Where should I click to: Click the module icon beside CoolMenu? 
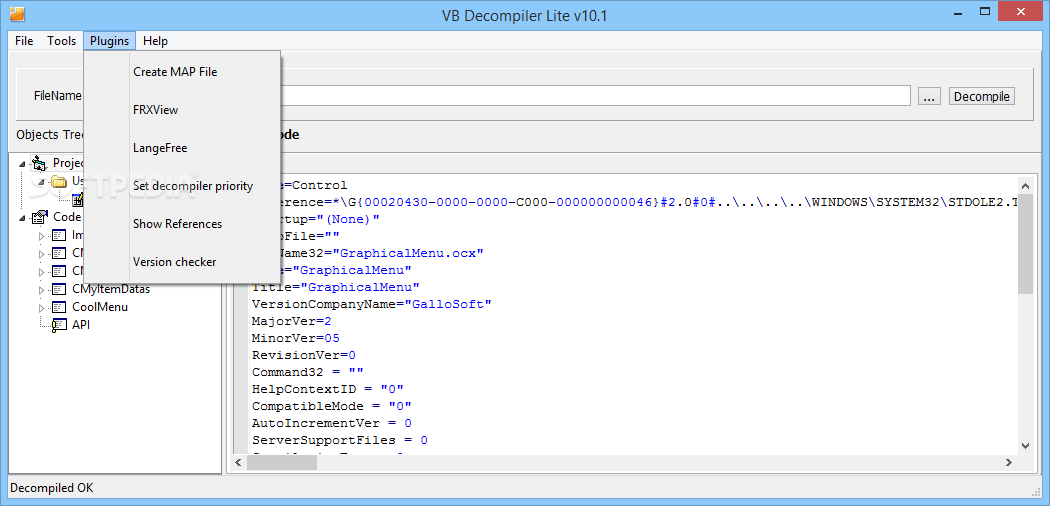60,307
